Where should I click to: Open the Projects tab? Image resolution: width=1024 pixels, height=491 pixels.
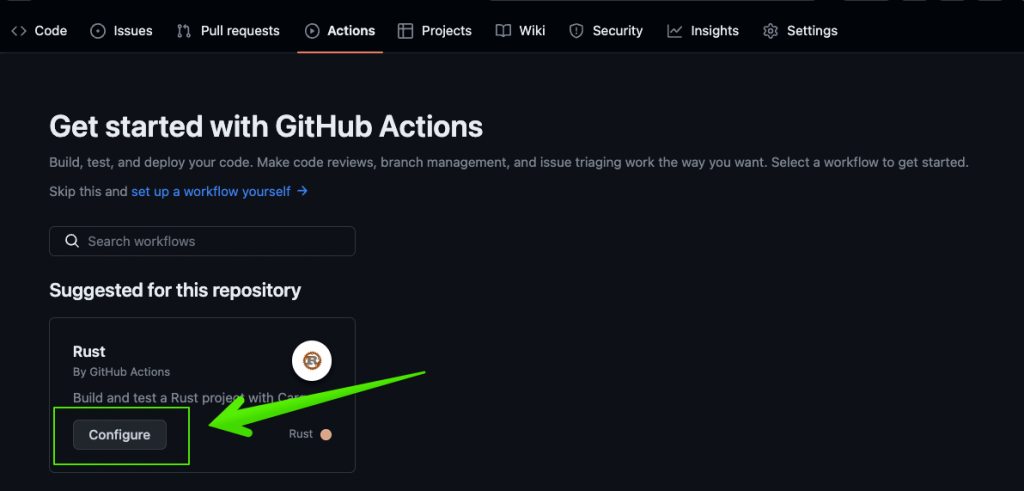pos(434,31)
